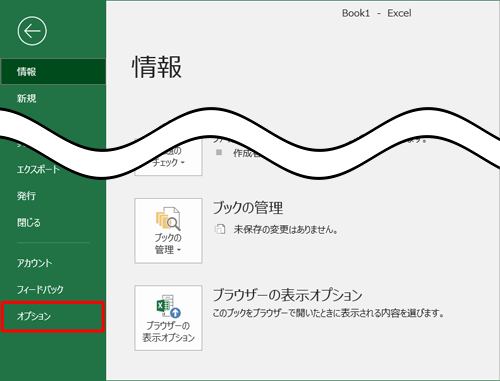Click the Book1 - Excel window title

click(376, 13)
